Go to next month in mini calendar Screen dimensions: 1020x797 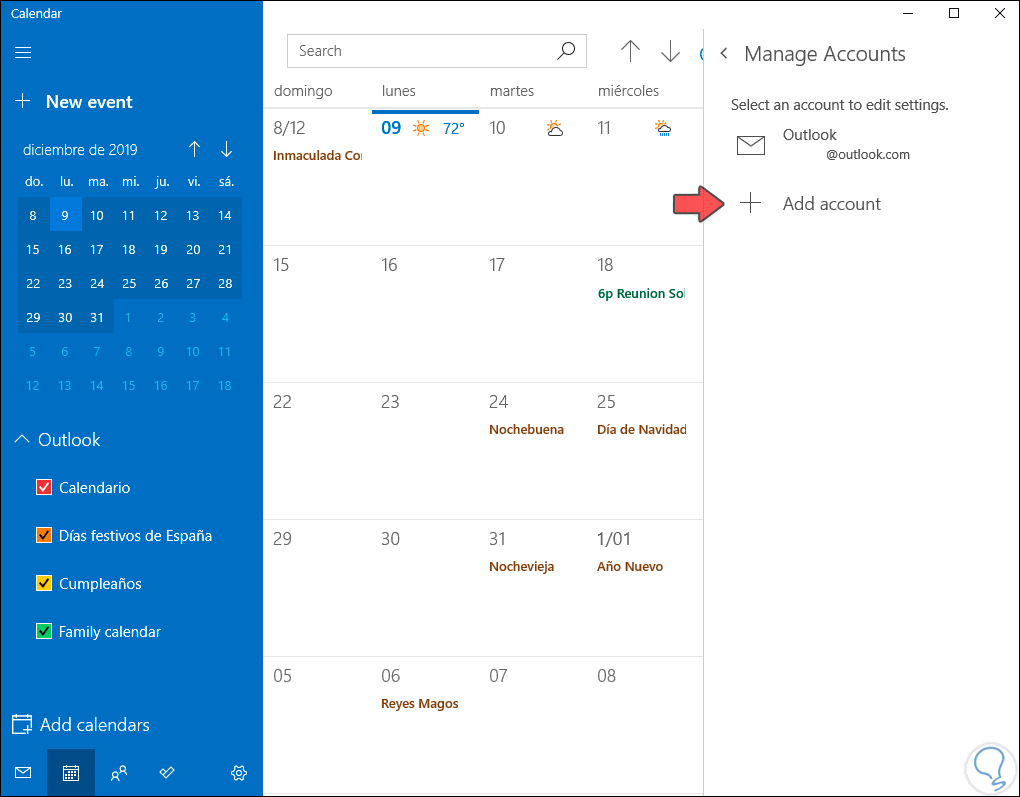(226, 150)
